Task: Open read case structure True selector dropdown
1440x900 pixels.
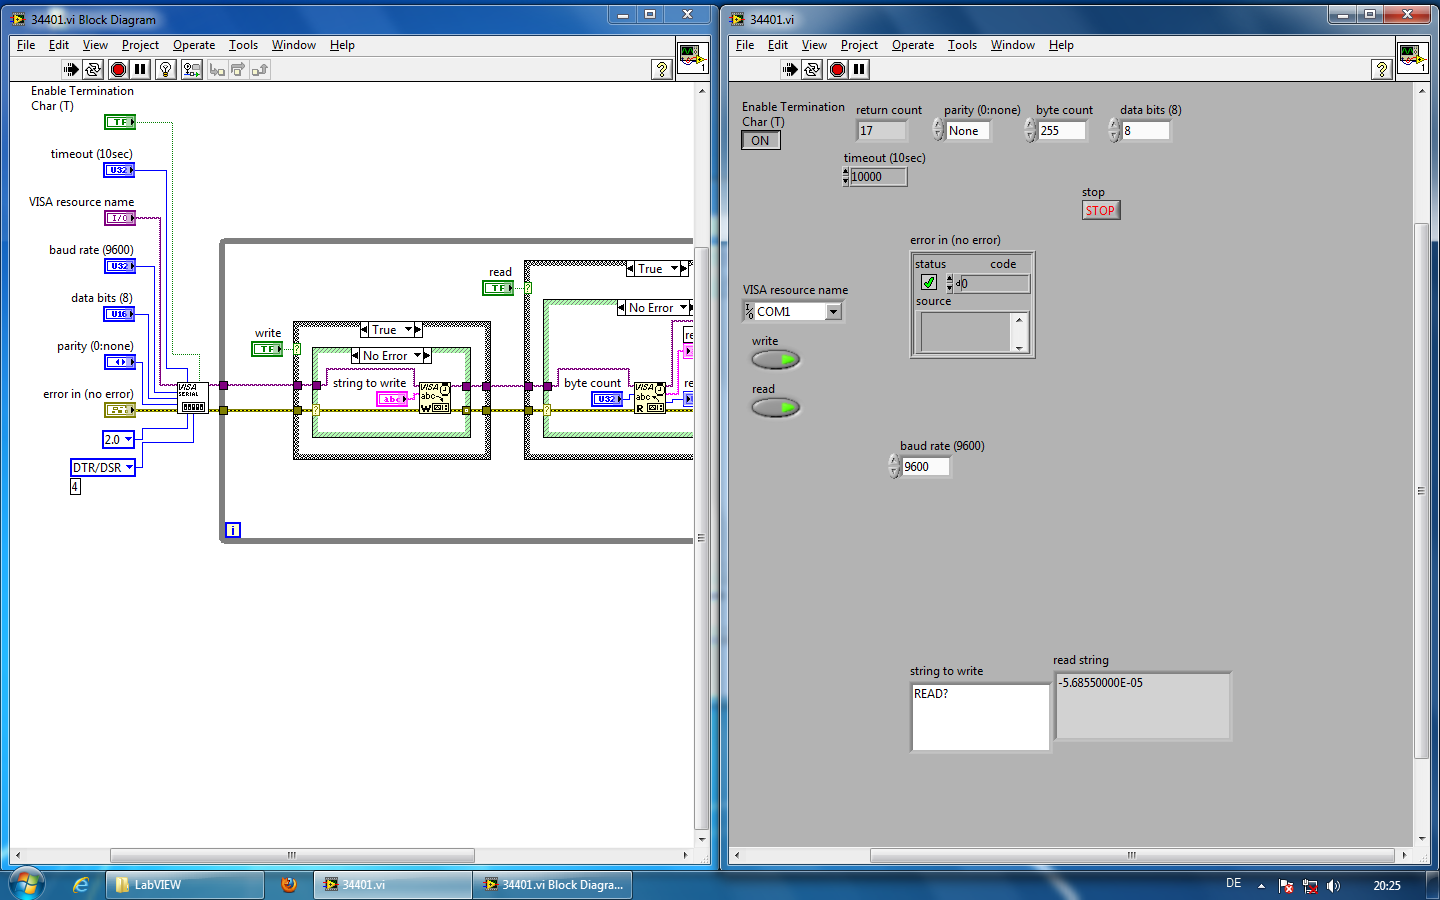Action: tap(675, 269)
